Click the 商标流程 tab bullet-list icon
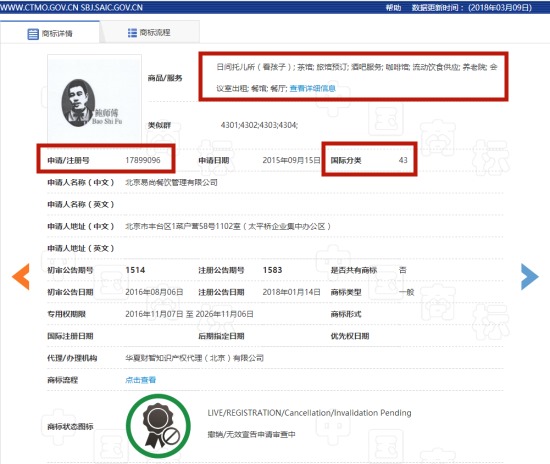The width and height of the screenshot is (550, 464). tap(132, 33)
